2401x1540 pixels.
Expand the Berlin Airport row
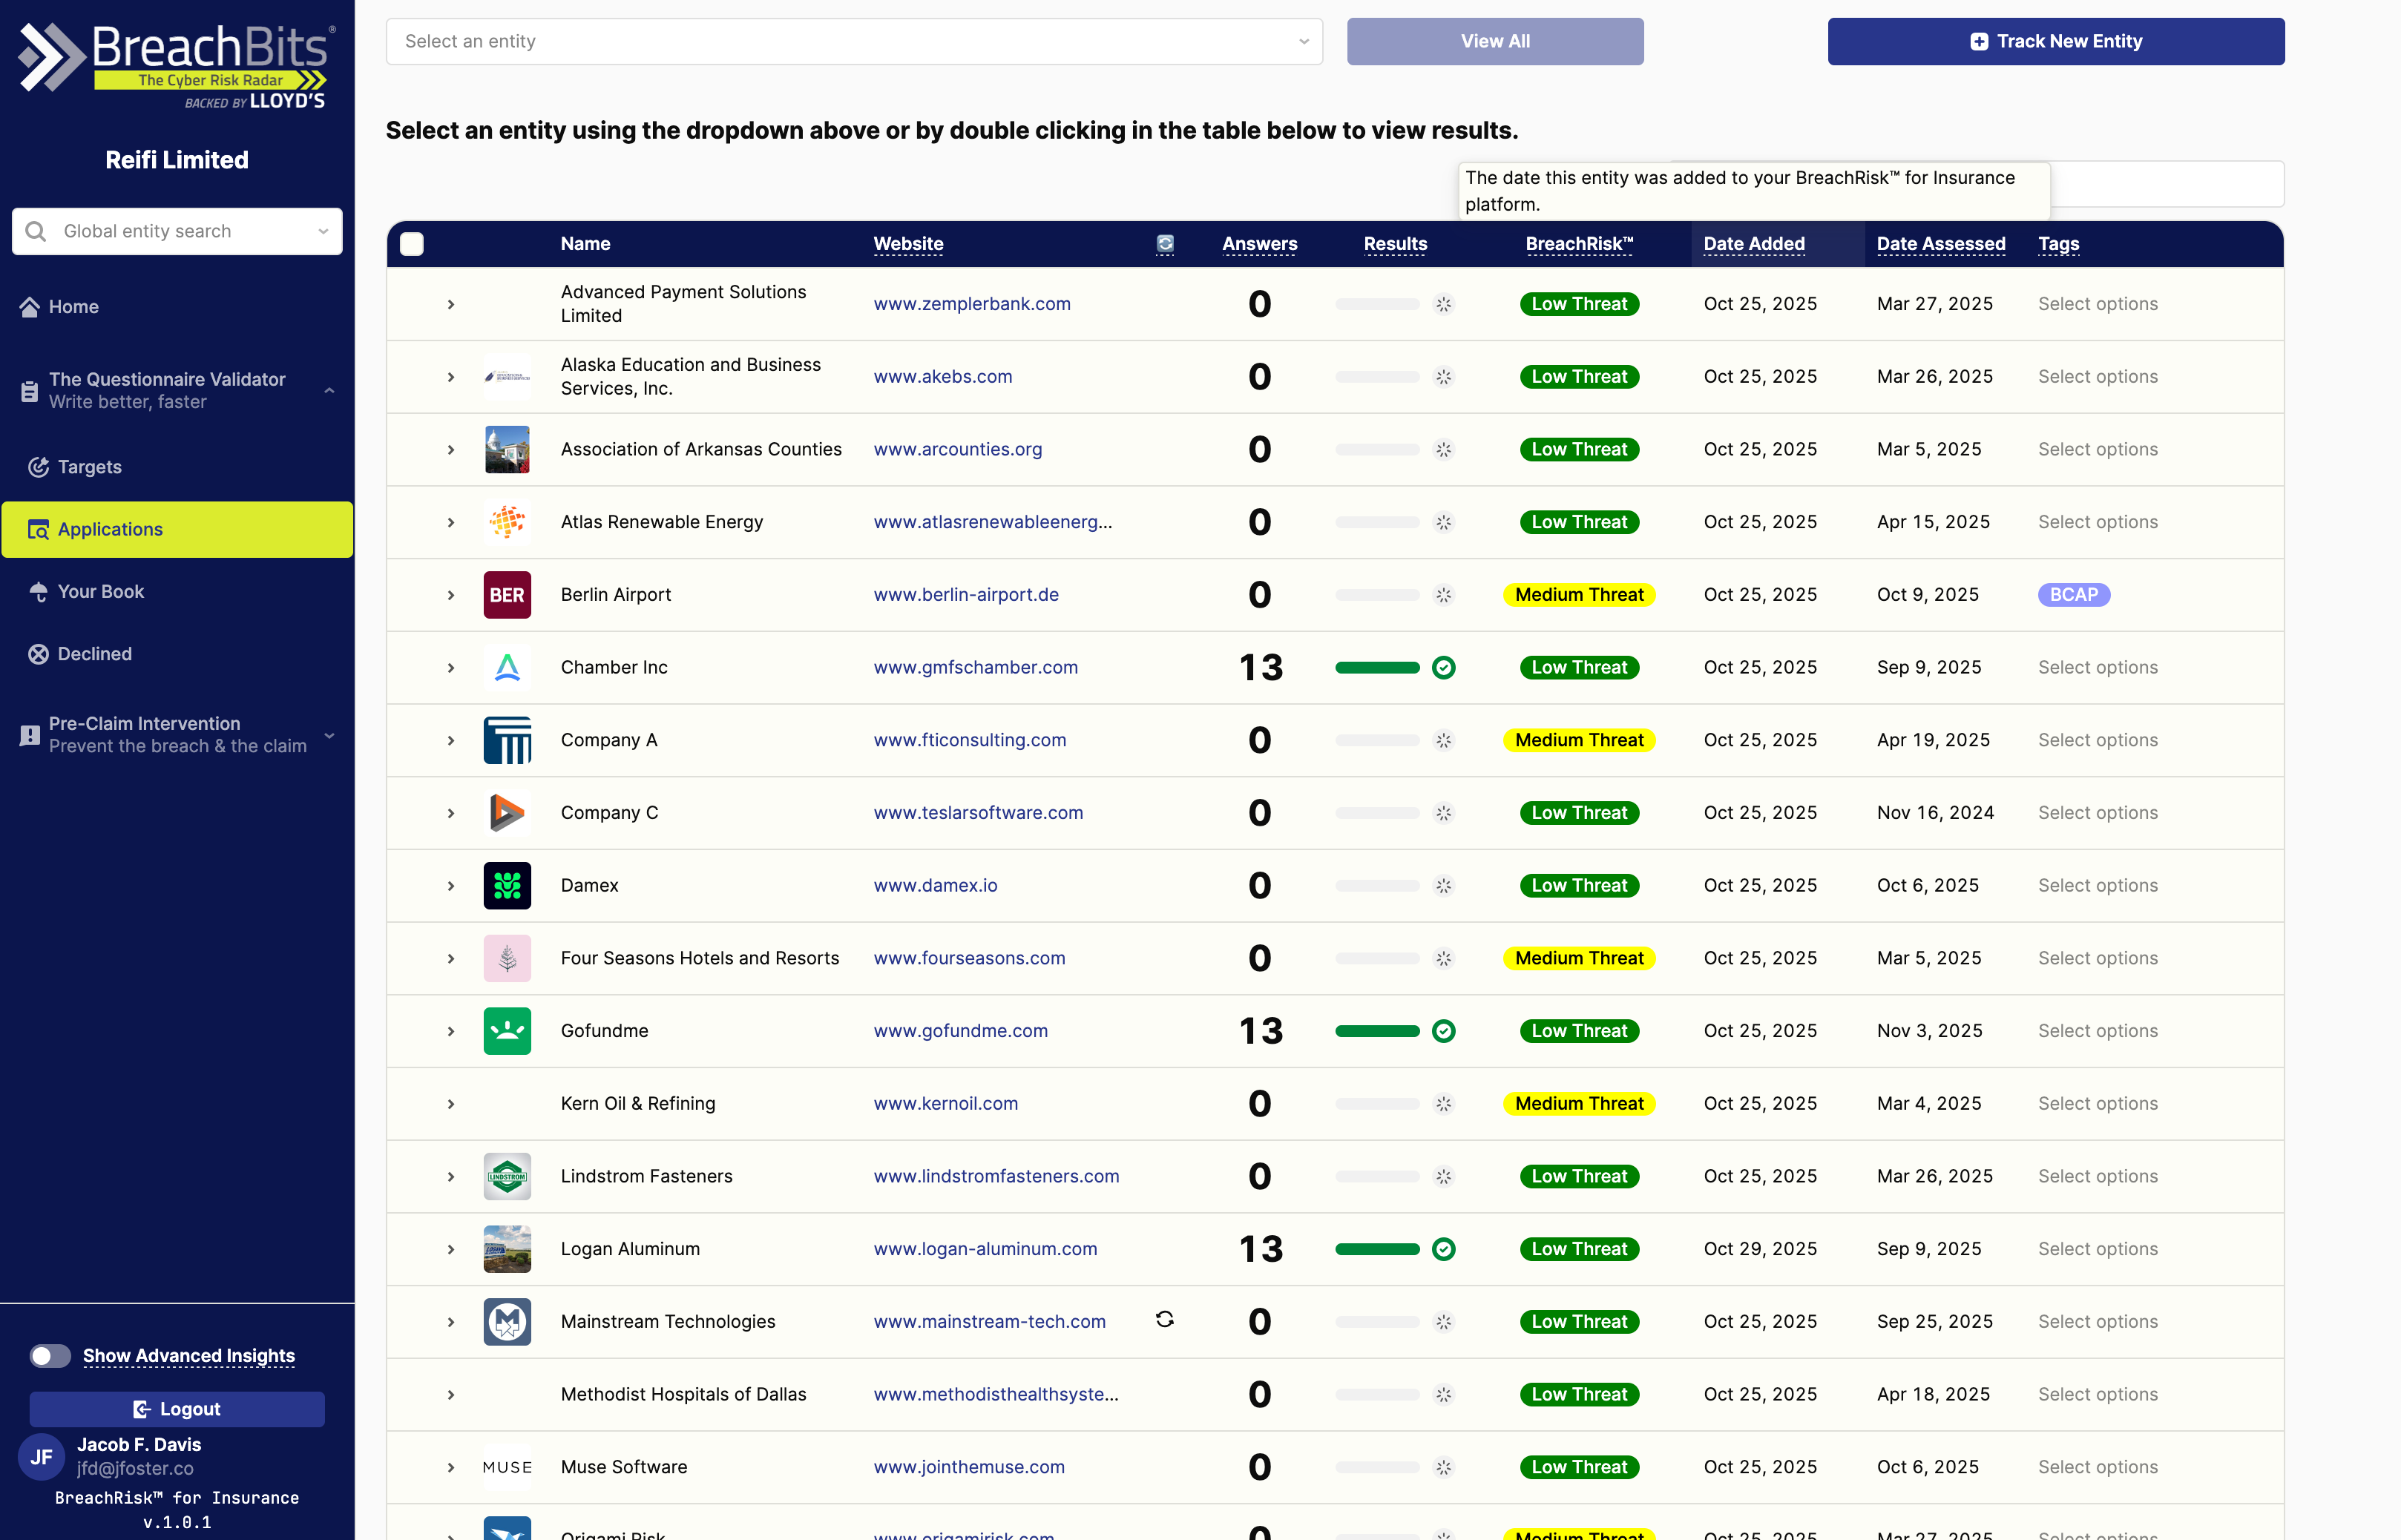[450, 594]
